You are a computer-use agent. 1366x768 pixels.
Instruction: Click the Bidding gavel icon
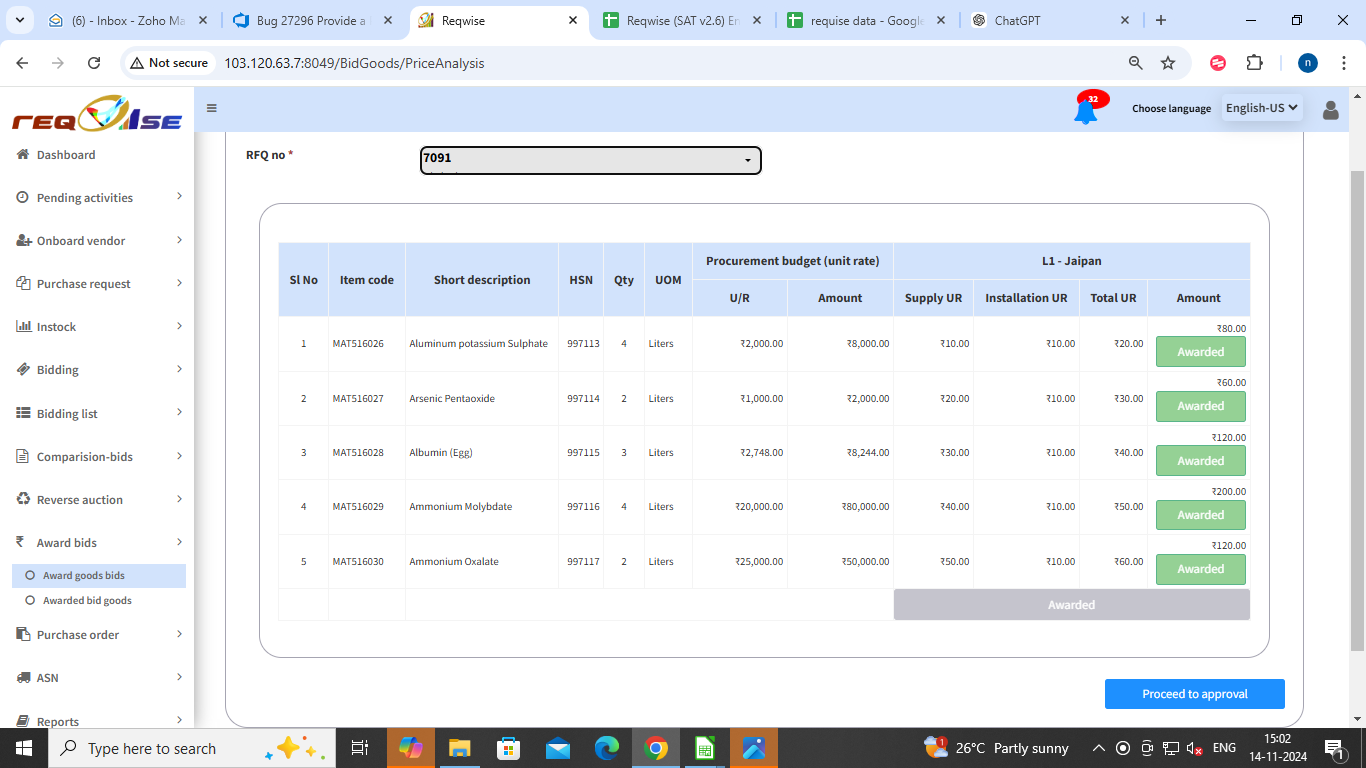click(24, 370)
